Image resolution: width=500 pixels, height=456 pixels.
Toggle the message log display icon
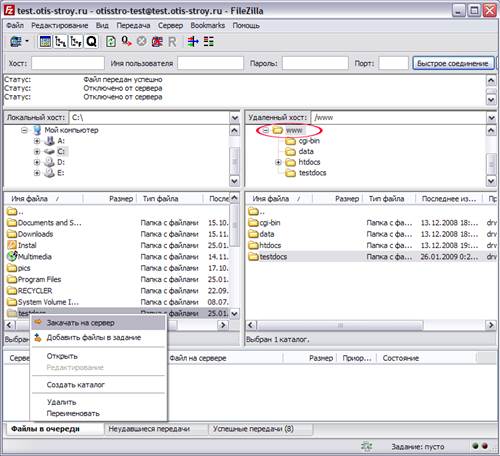point(45,42)
